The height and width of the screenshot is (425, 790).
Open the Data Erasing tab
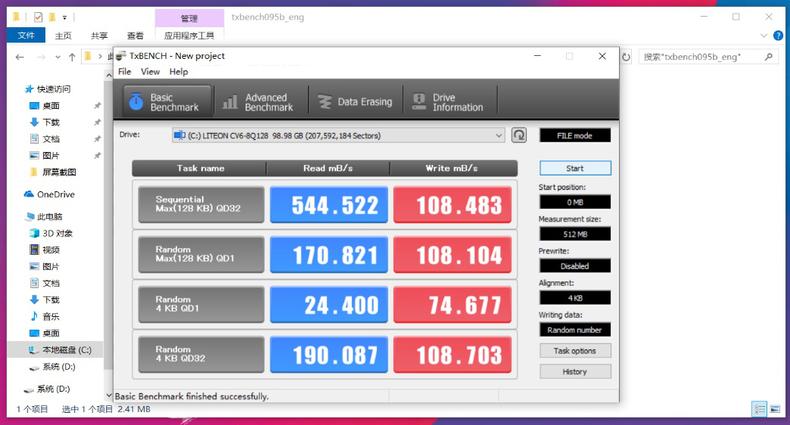pyautogui.click(x=355, y=102)
